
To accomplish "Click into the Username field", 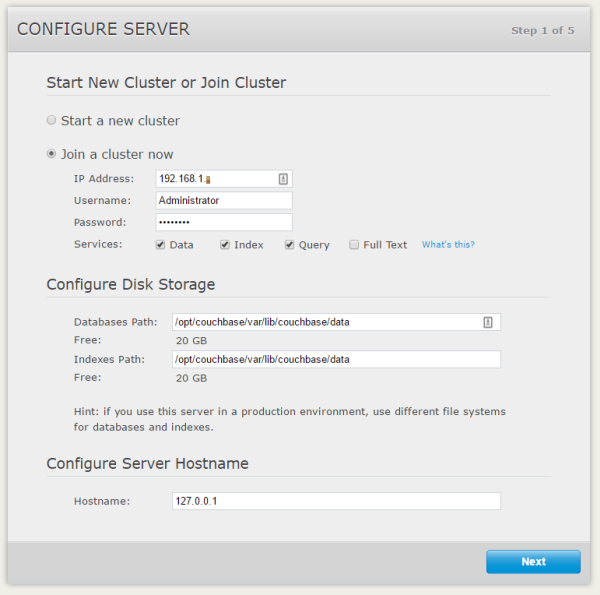I will tap(224, 200).
